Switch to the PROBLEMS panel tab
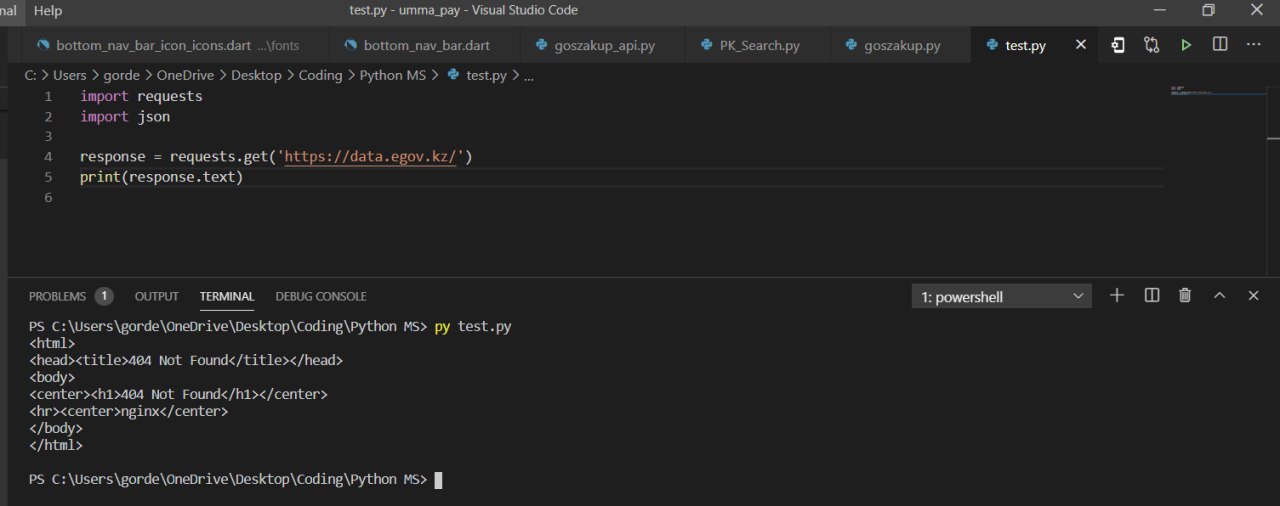 pyautogui.click(x=57, y=296)
